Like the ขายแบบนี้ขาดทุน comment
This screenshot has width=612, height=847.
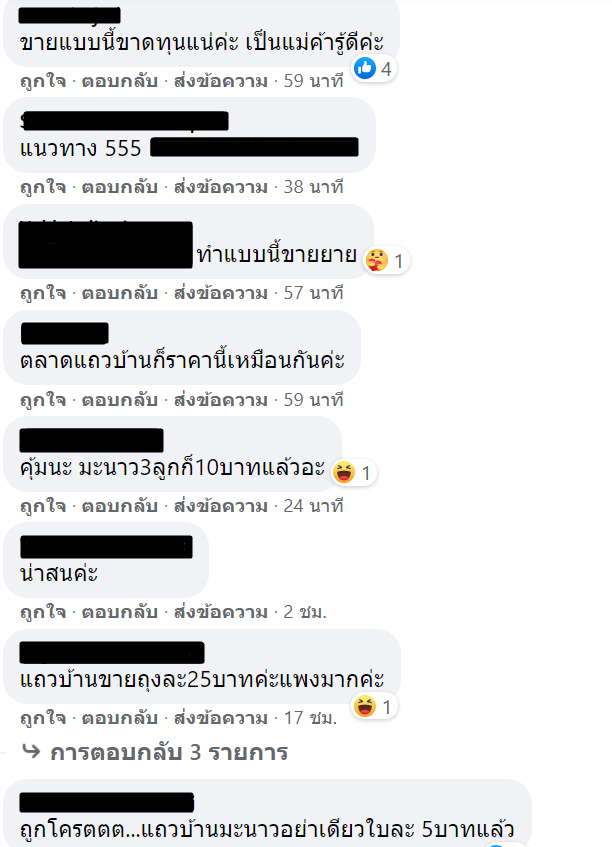(43, 81)
